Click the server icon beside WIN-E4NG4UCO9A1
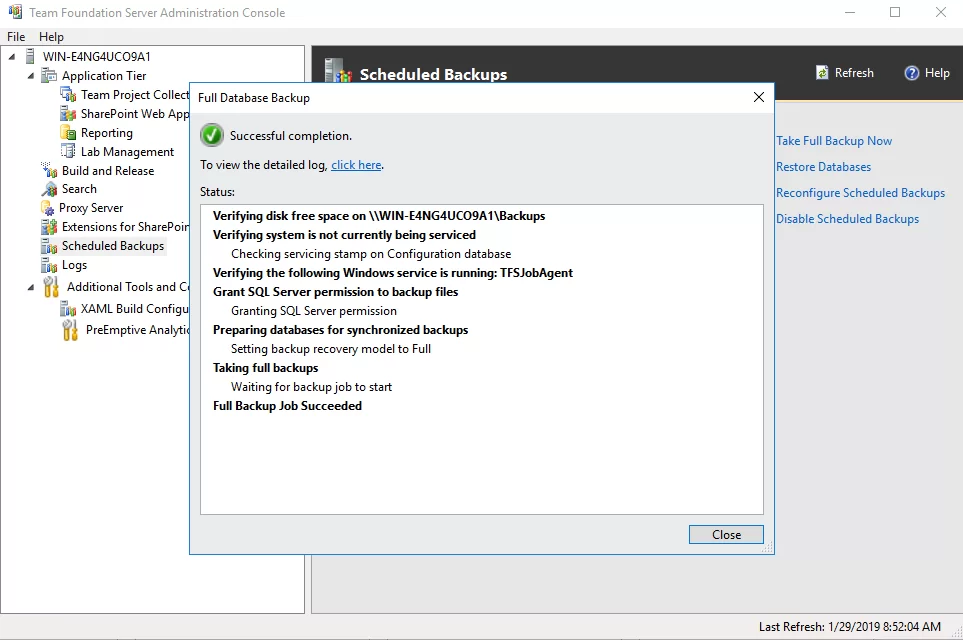The width and height of the screenshot is (963, 640). [30, 57]
